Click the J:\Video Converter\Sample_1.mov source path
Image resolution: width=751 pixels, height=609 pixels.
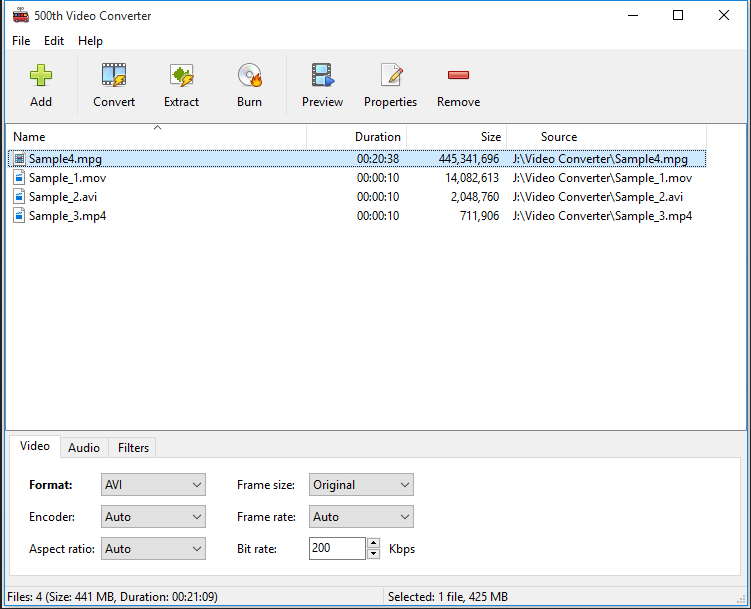point(602,178)
